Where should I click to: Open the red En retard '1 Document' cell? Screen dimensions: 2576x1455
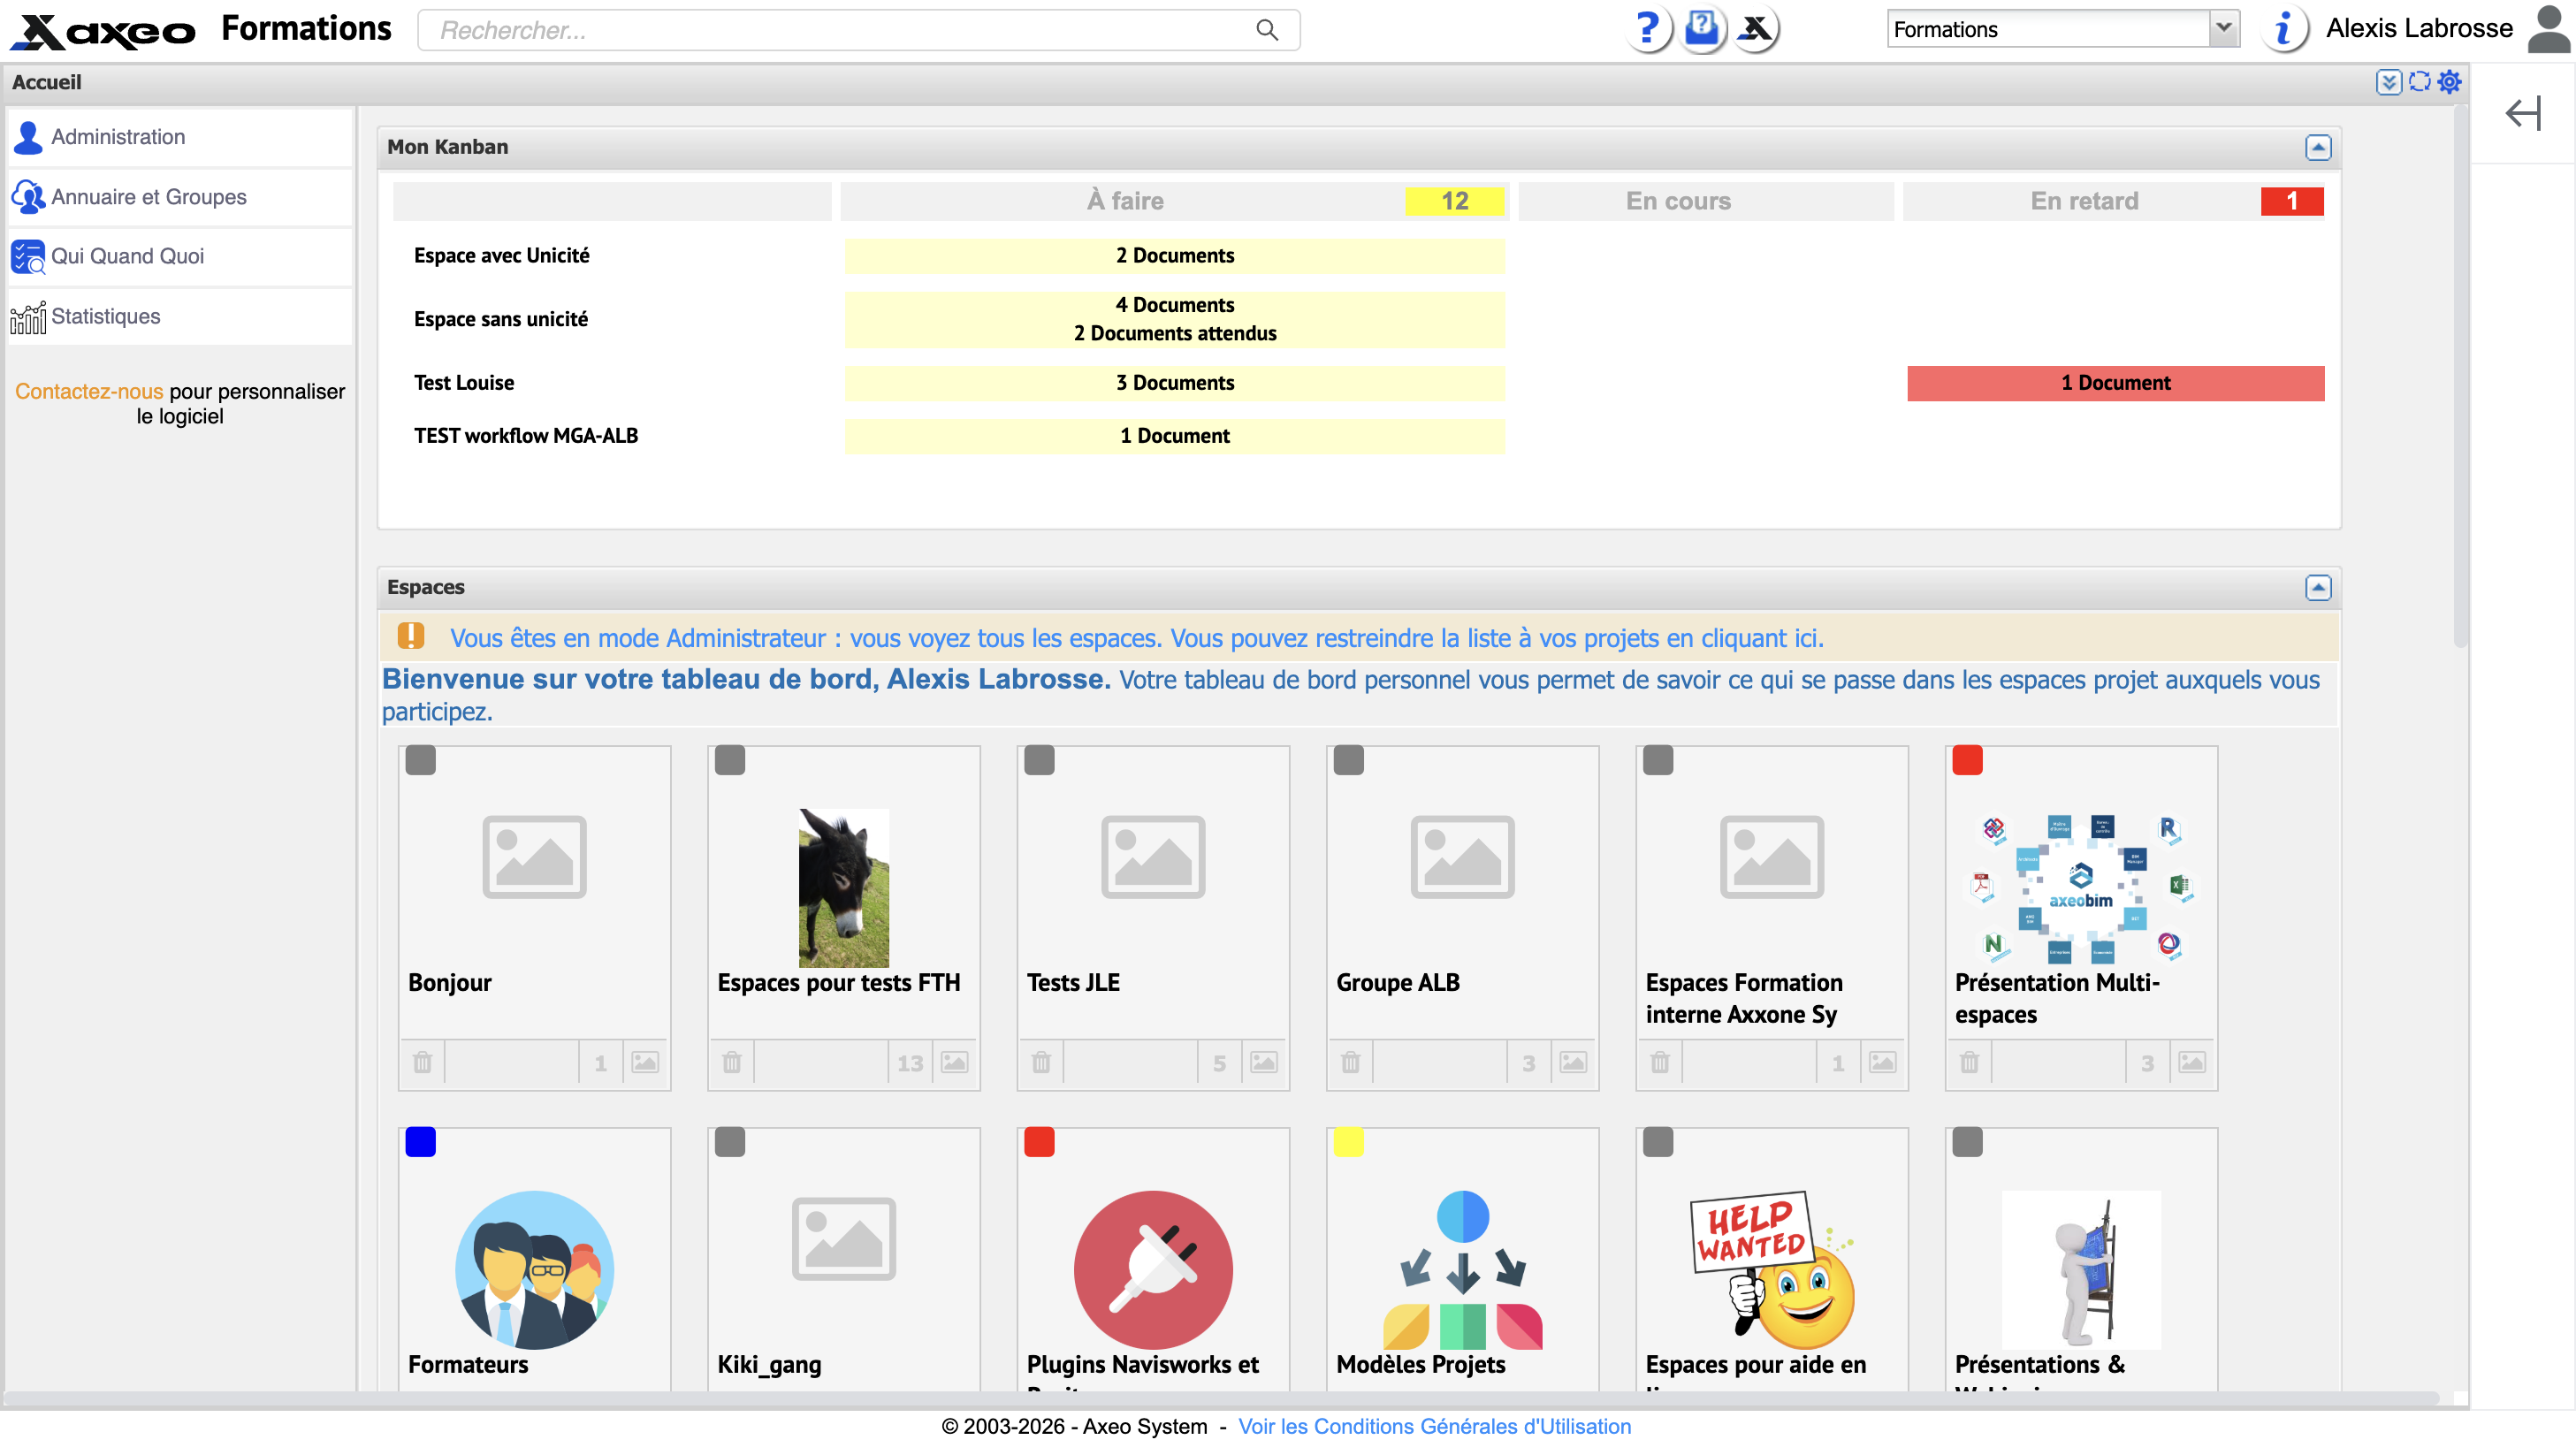click(2115, 383)
